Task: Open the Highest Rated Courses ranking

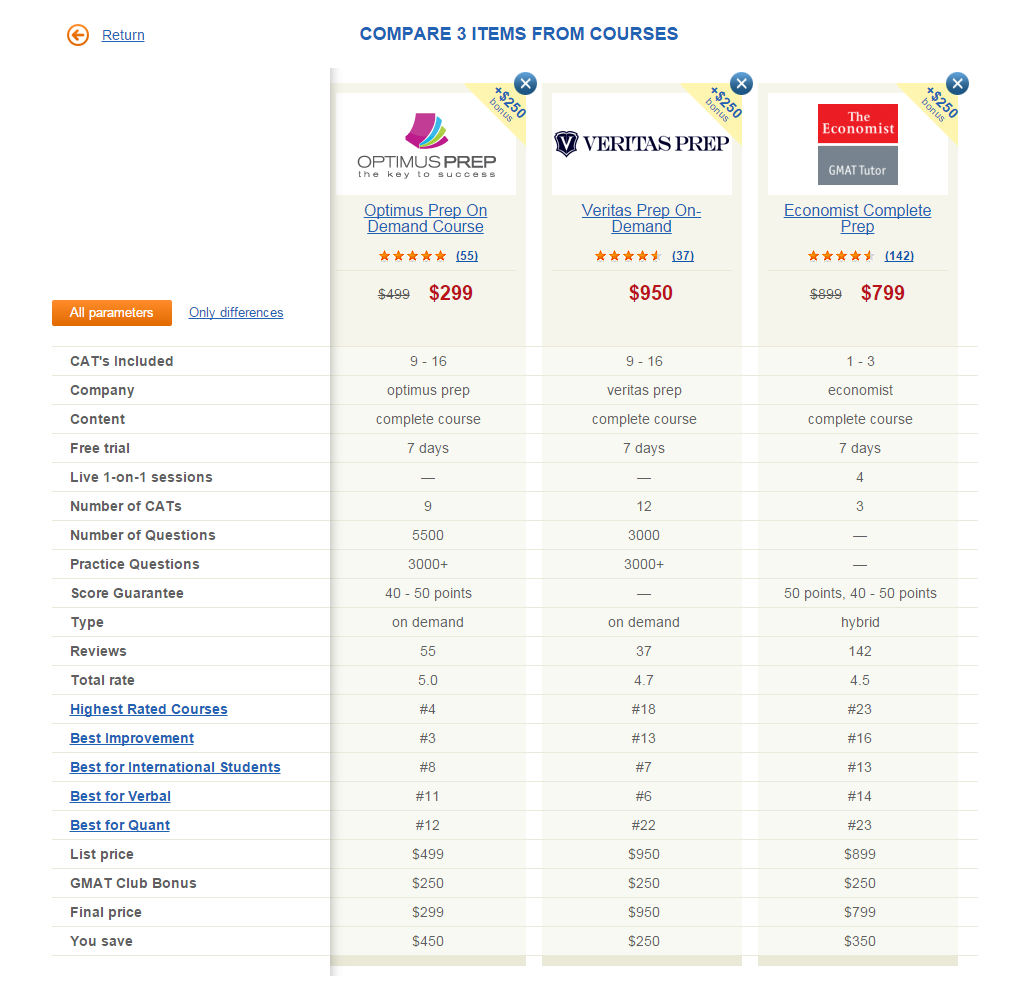Action: 149,709
